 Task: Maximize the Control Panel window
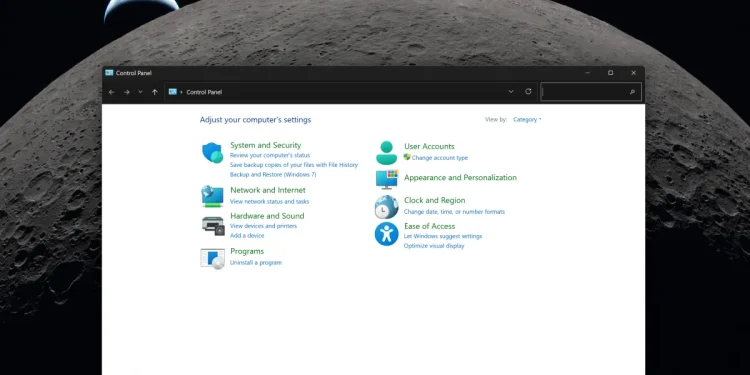[x=610, y=73]
